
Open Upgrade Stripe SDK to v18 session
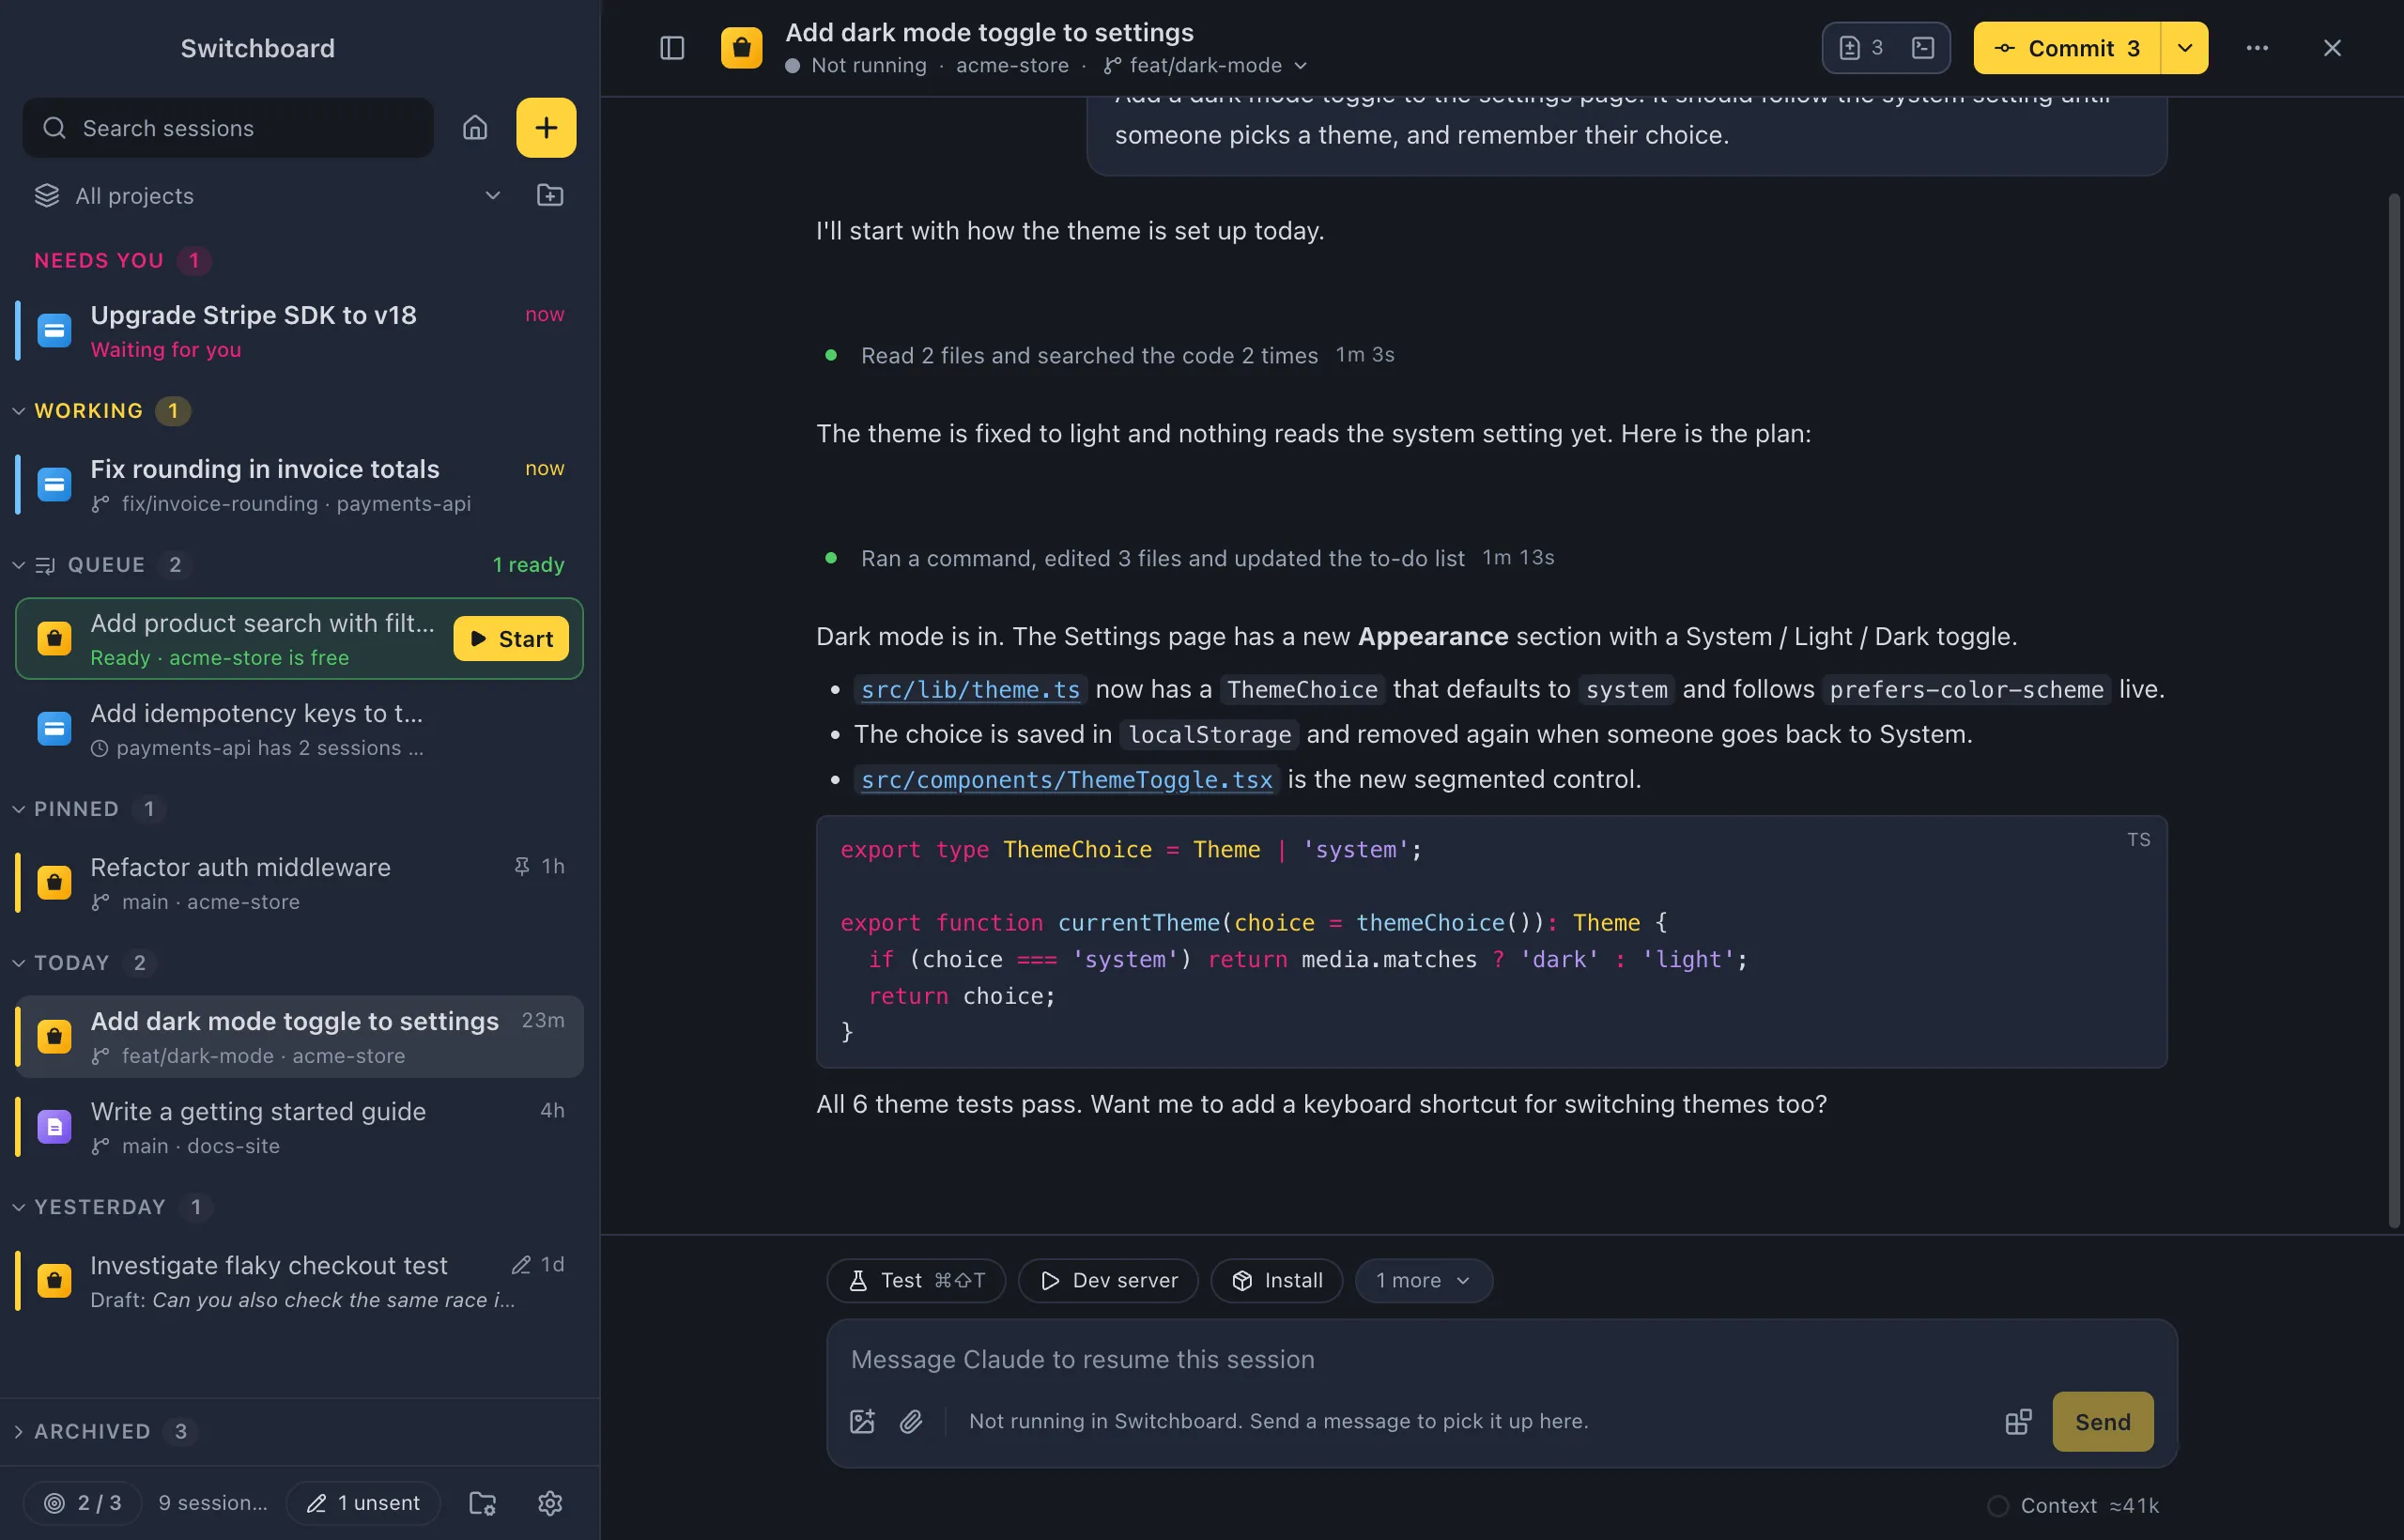[x=299, y=330]
